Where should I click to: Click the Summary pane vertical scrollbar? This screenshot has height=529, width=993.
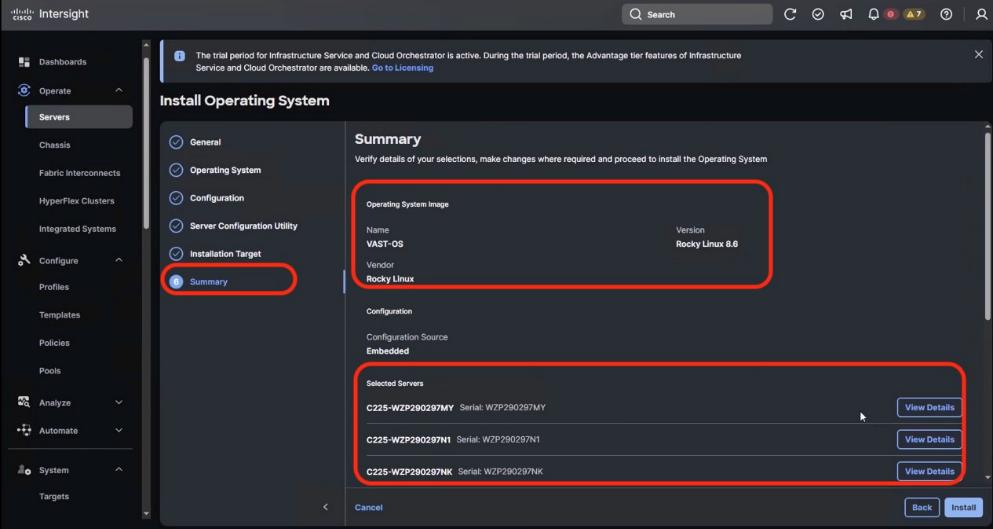pos(988,225)
